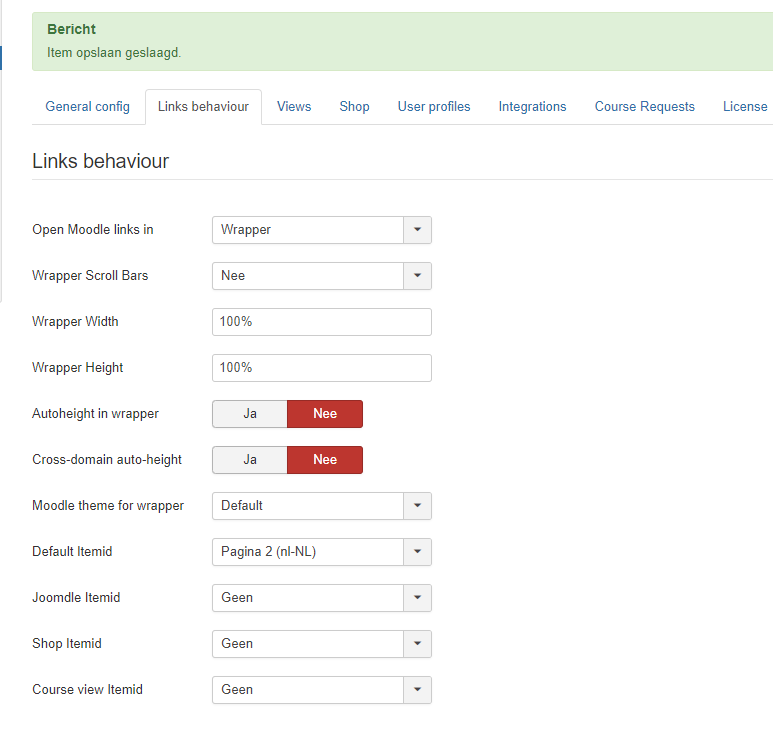
Task: Switch to the Views tab
Action: pyautogui.click(x=294, y=107)
